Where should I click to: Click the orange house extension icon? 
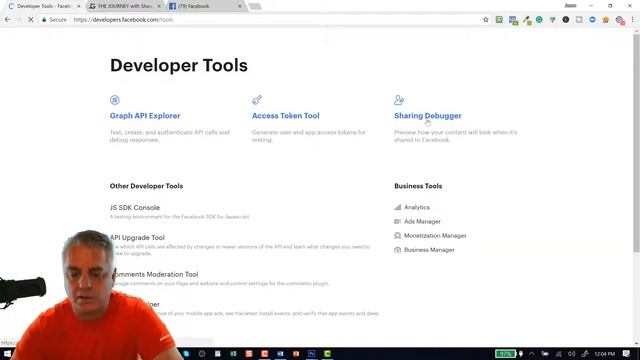click(606, 20)
